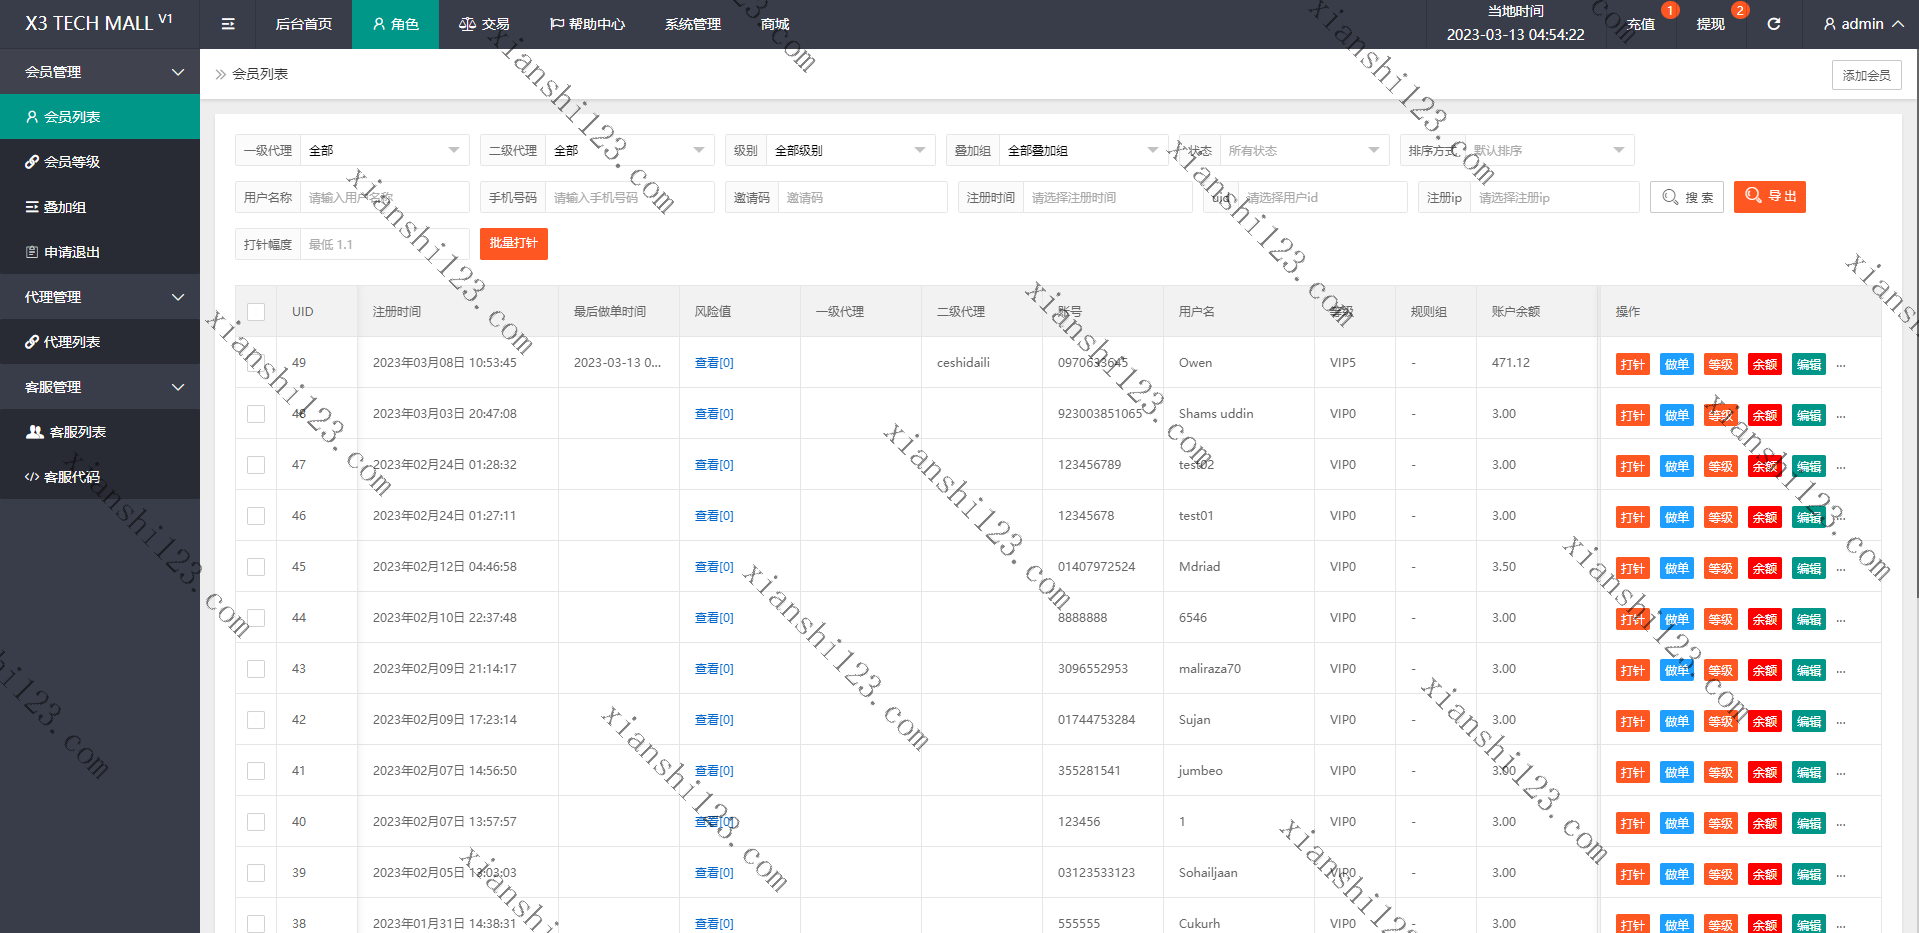Open the 帮助中心 top menu

[587, 24]
